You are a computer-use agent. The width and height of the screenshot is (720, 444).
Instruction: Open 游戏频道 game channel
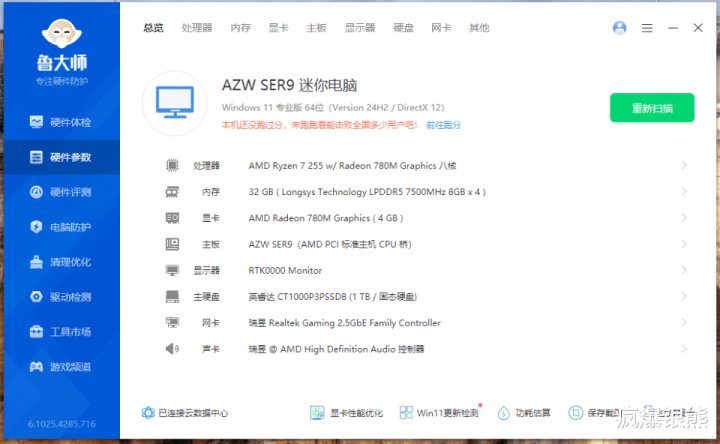(x=60, y=366)
